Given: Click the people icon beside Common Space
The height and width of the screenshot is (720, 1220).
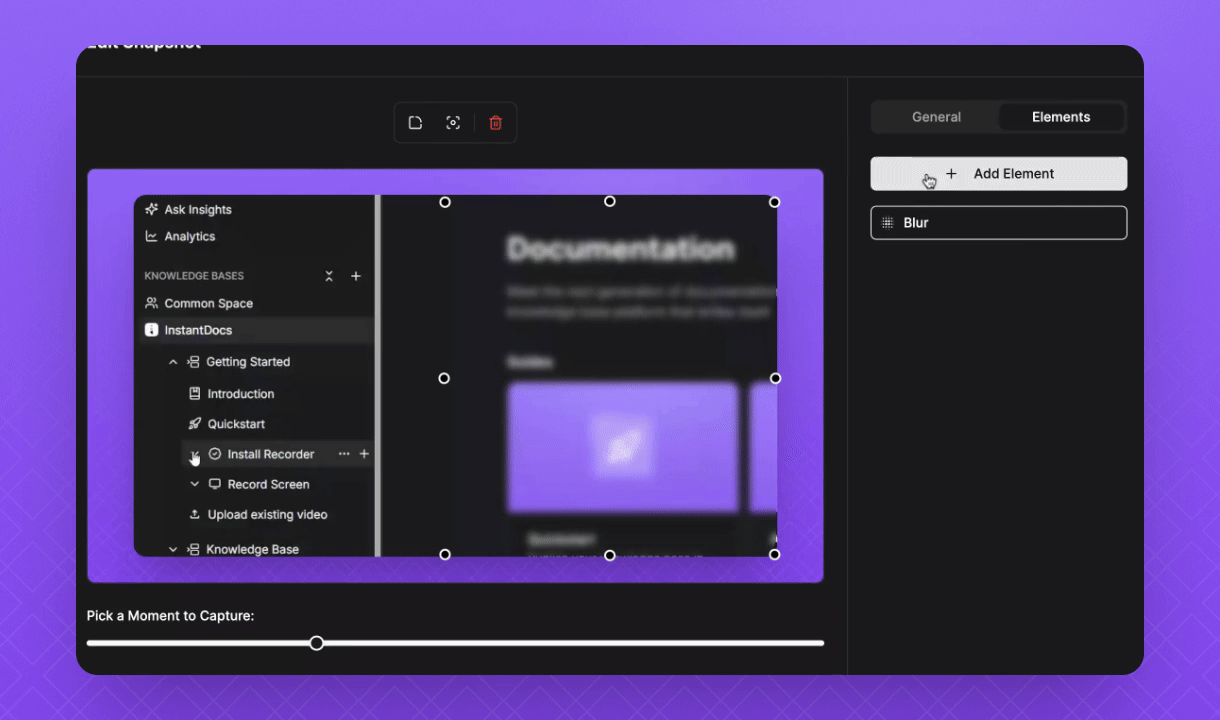Looking at the screenshot, I should [151, 303].
